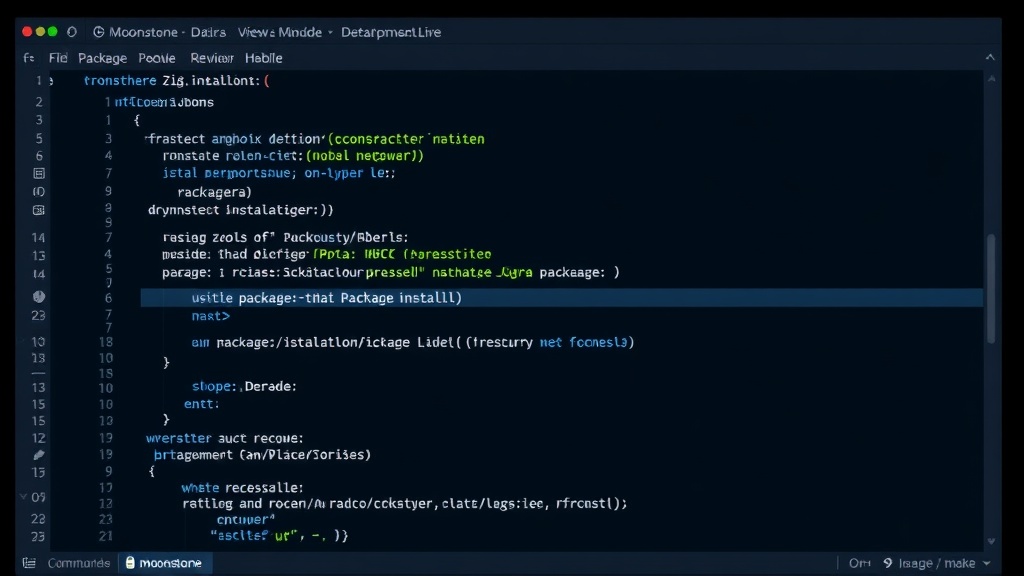The image size is (1024, 576).
Task: Select Detarpmenl Live in the title bar
Action: coord(391,32)
